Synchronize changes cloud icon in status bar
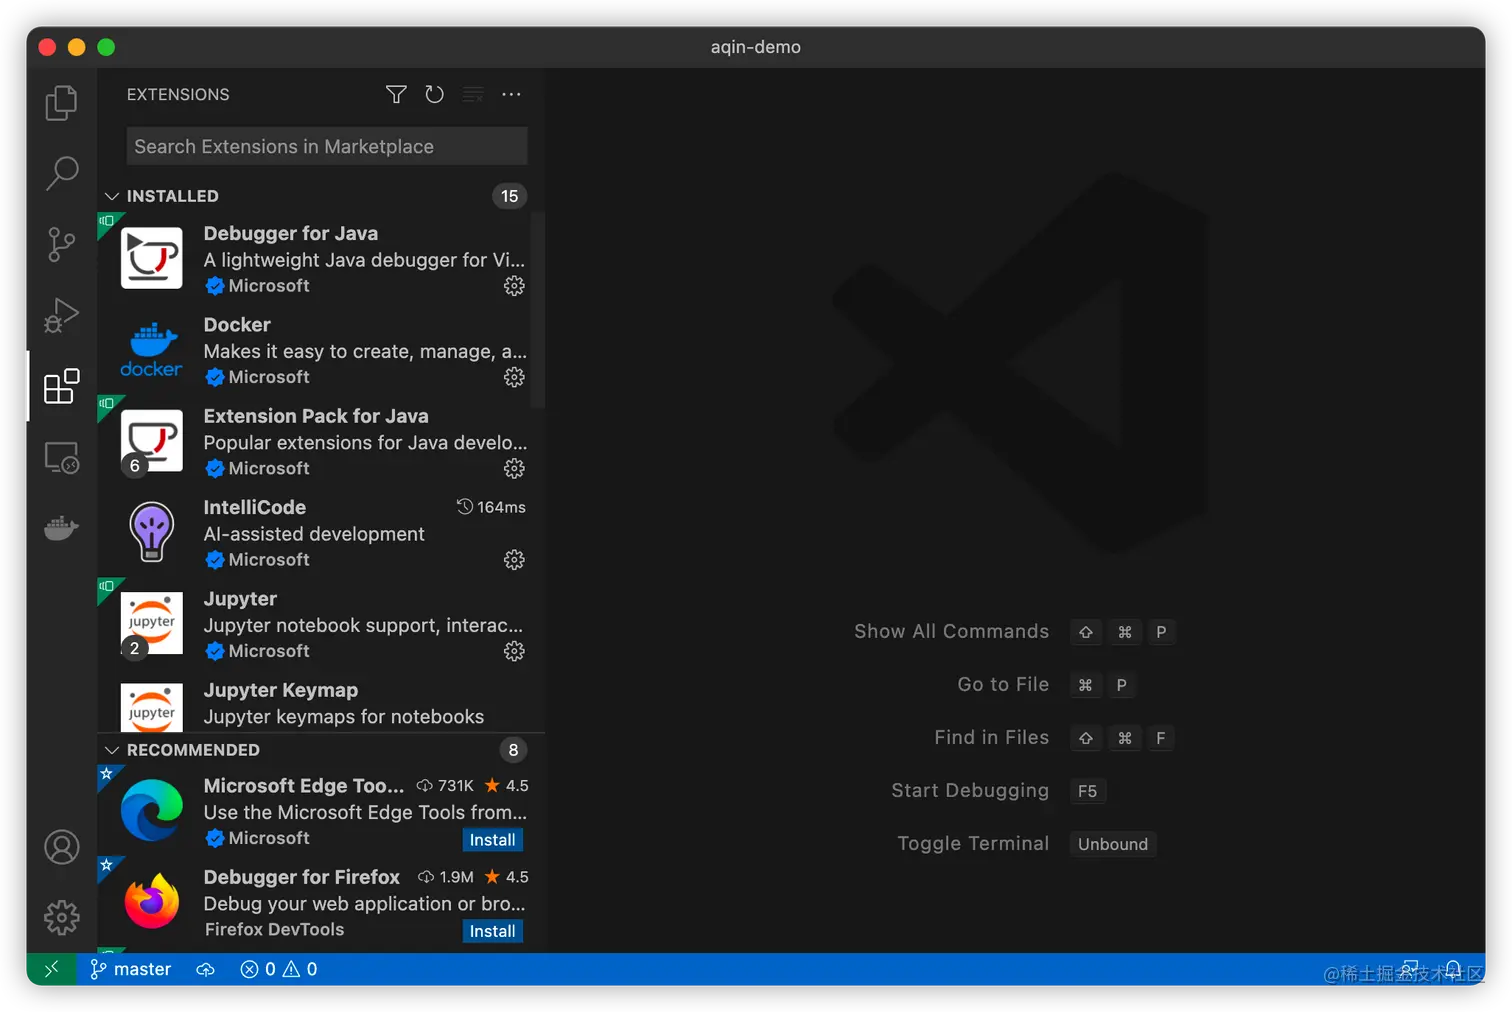Viewport: 1512px width, 1012px height. click(205, 969)
